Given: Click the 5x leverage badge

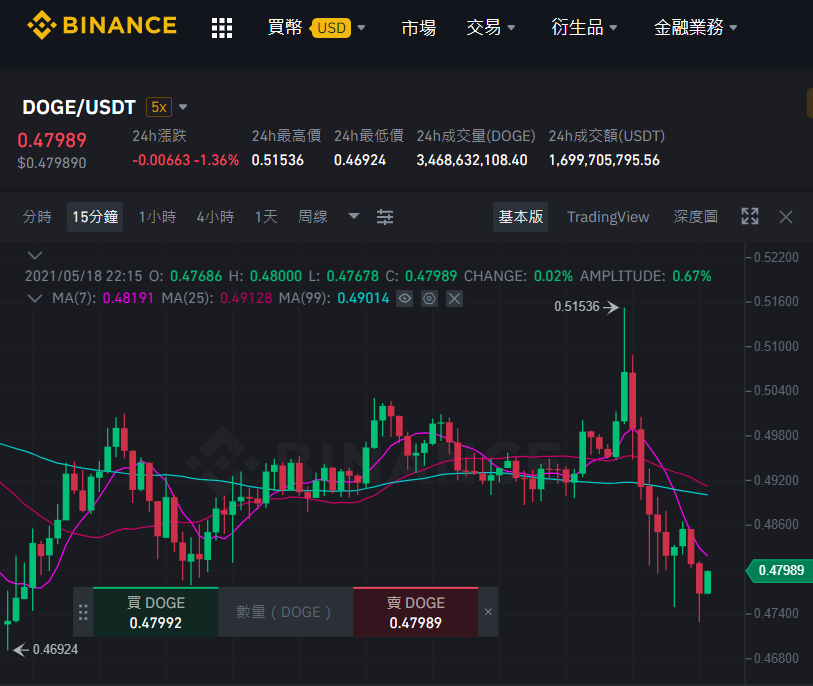Looking at the screenshot, I should pos(159,107).
